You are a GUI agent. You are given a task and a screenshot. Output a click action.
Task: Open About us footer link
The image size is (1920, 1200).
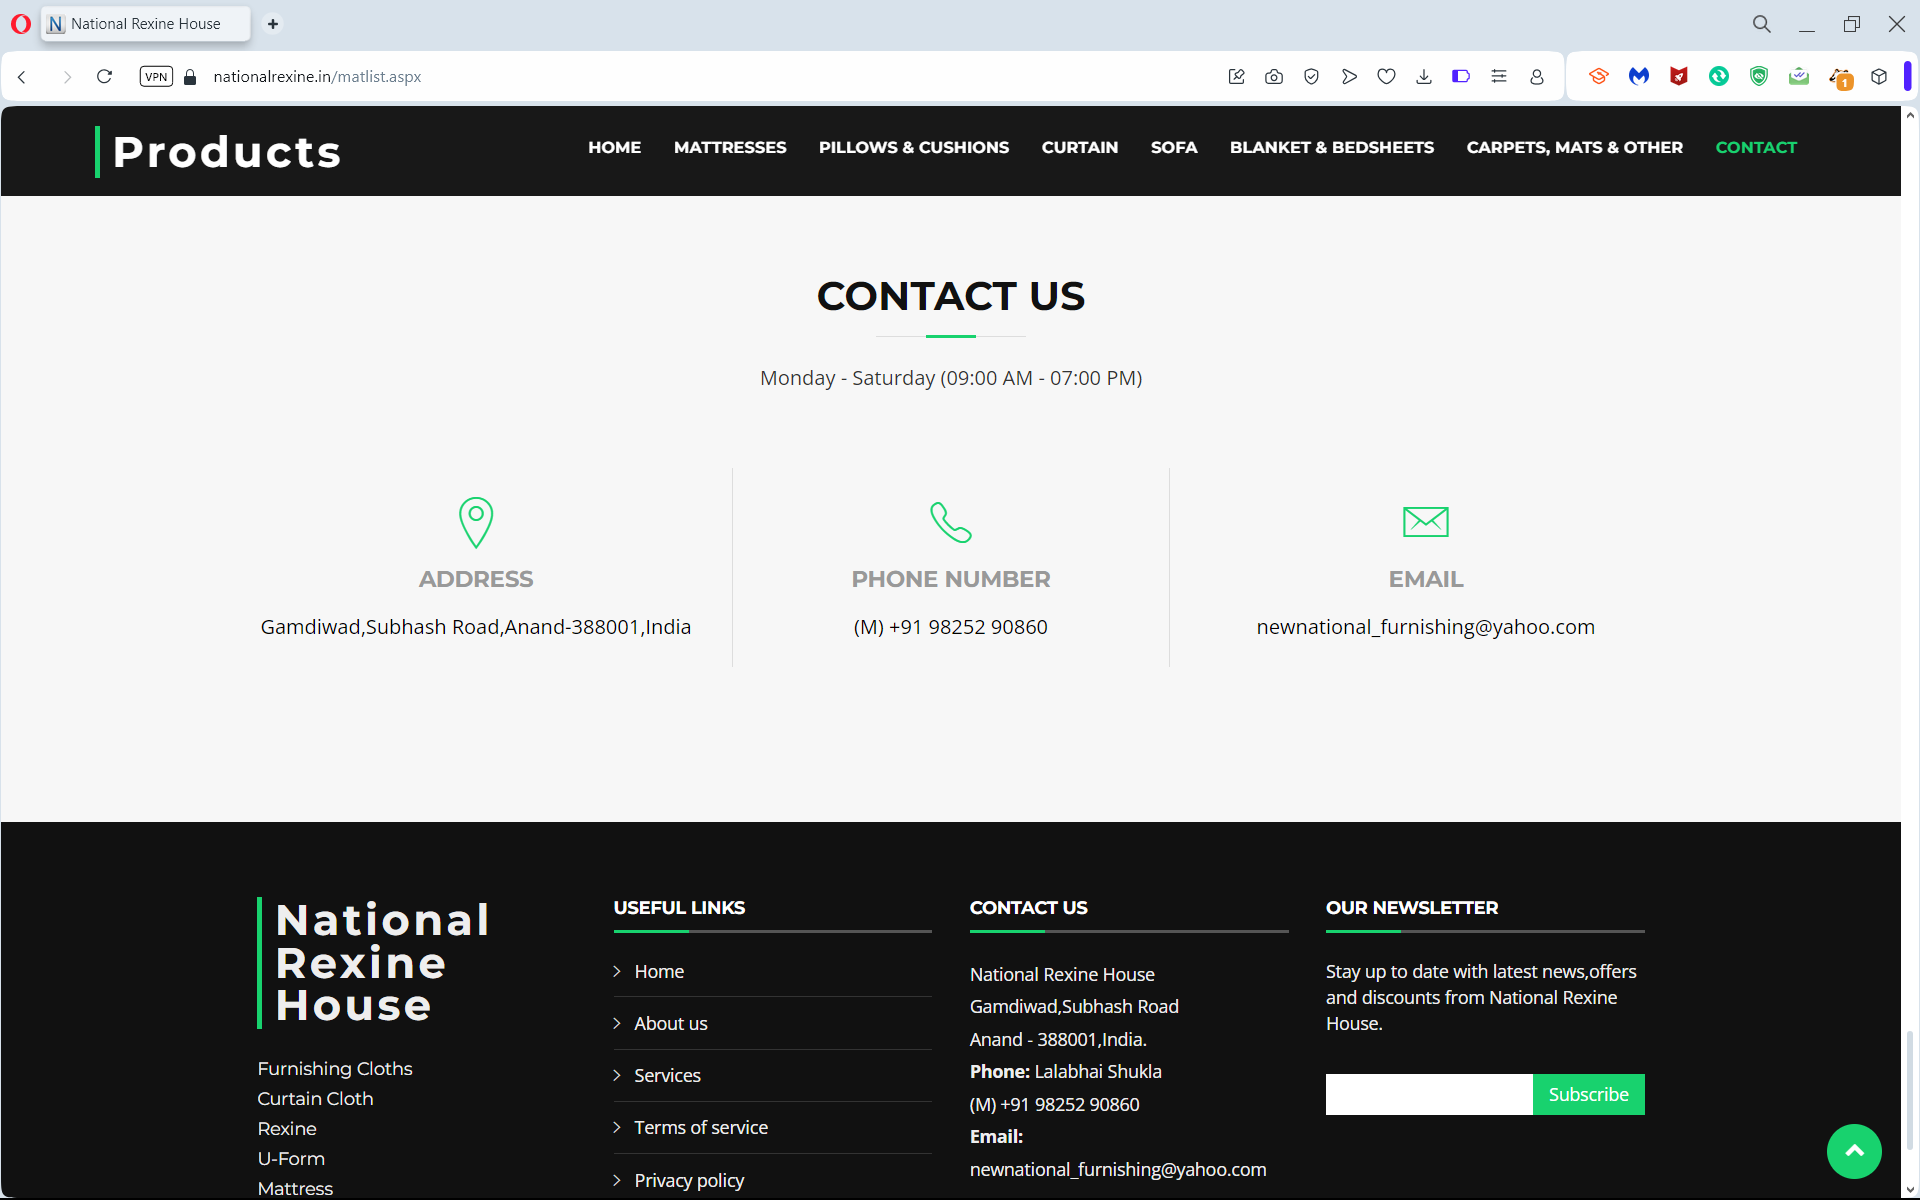(x=671, y=1023)
